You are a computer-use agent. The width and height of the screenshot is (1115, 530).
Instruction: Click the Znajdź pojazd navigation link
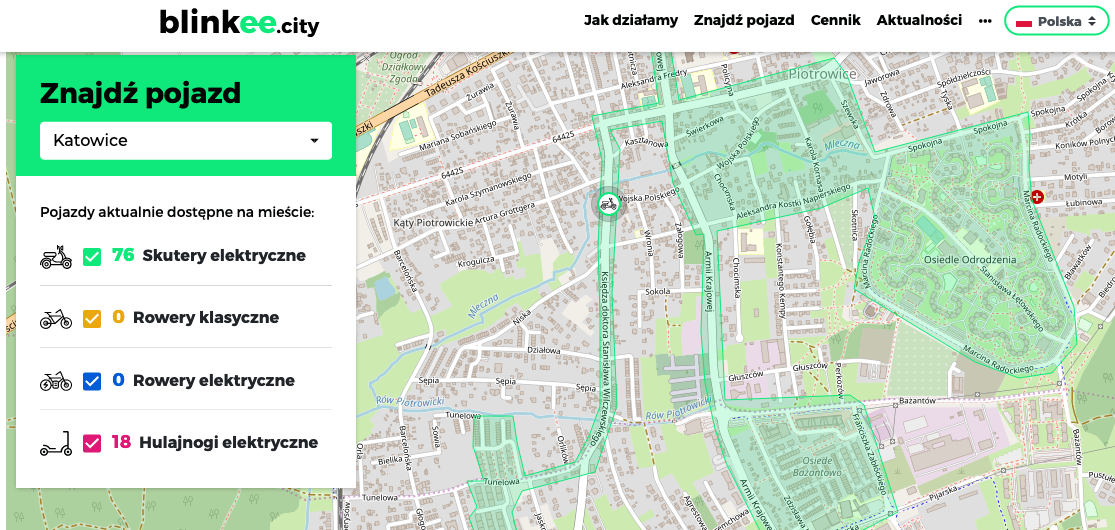click(744, 20)
